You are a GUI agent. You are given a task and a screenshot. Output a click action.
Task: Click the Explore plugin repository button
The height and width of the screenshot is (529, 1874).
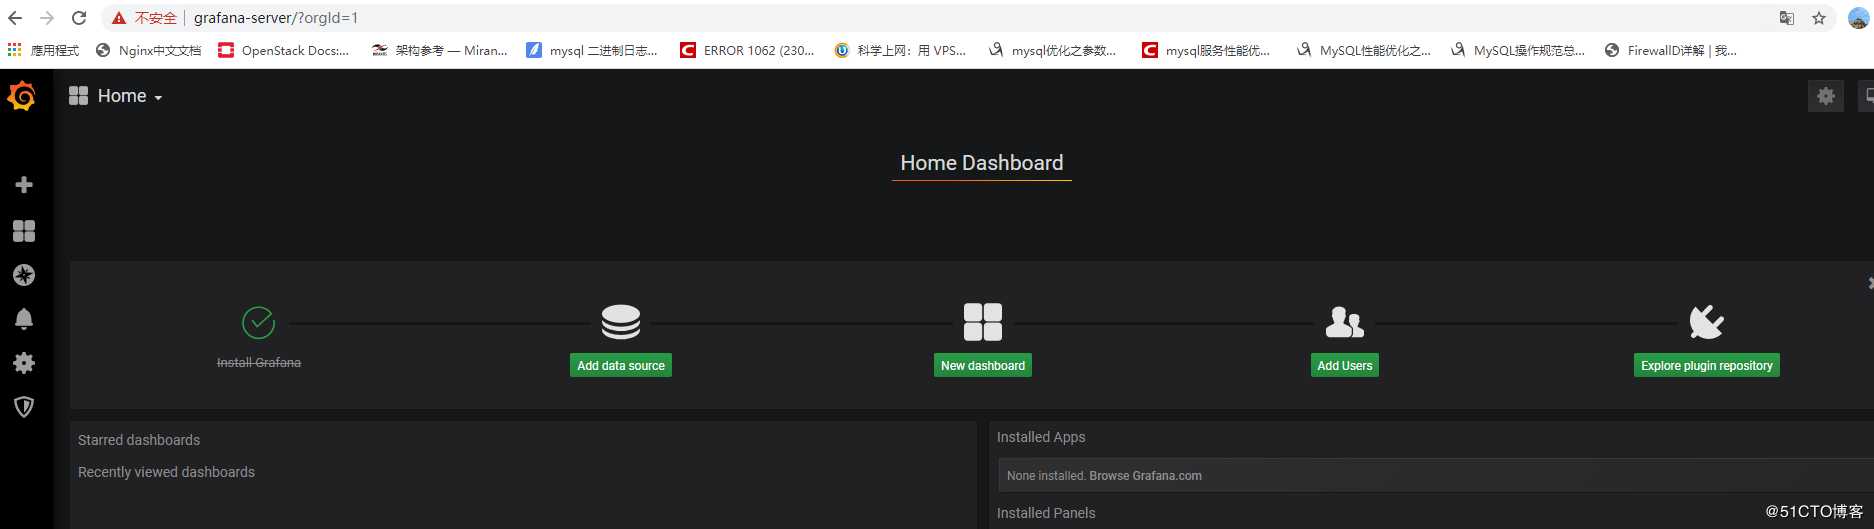pyautogui.click(x=1706, y=366)
